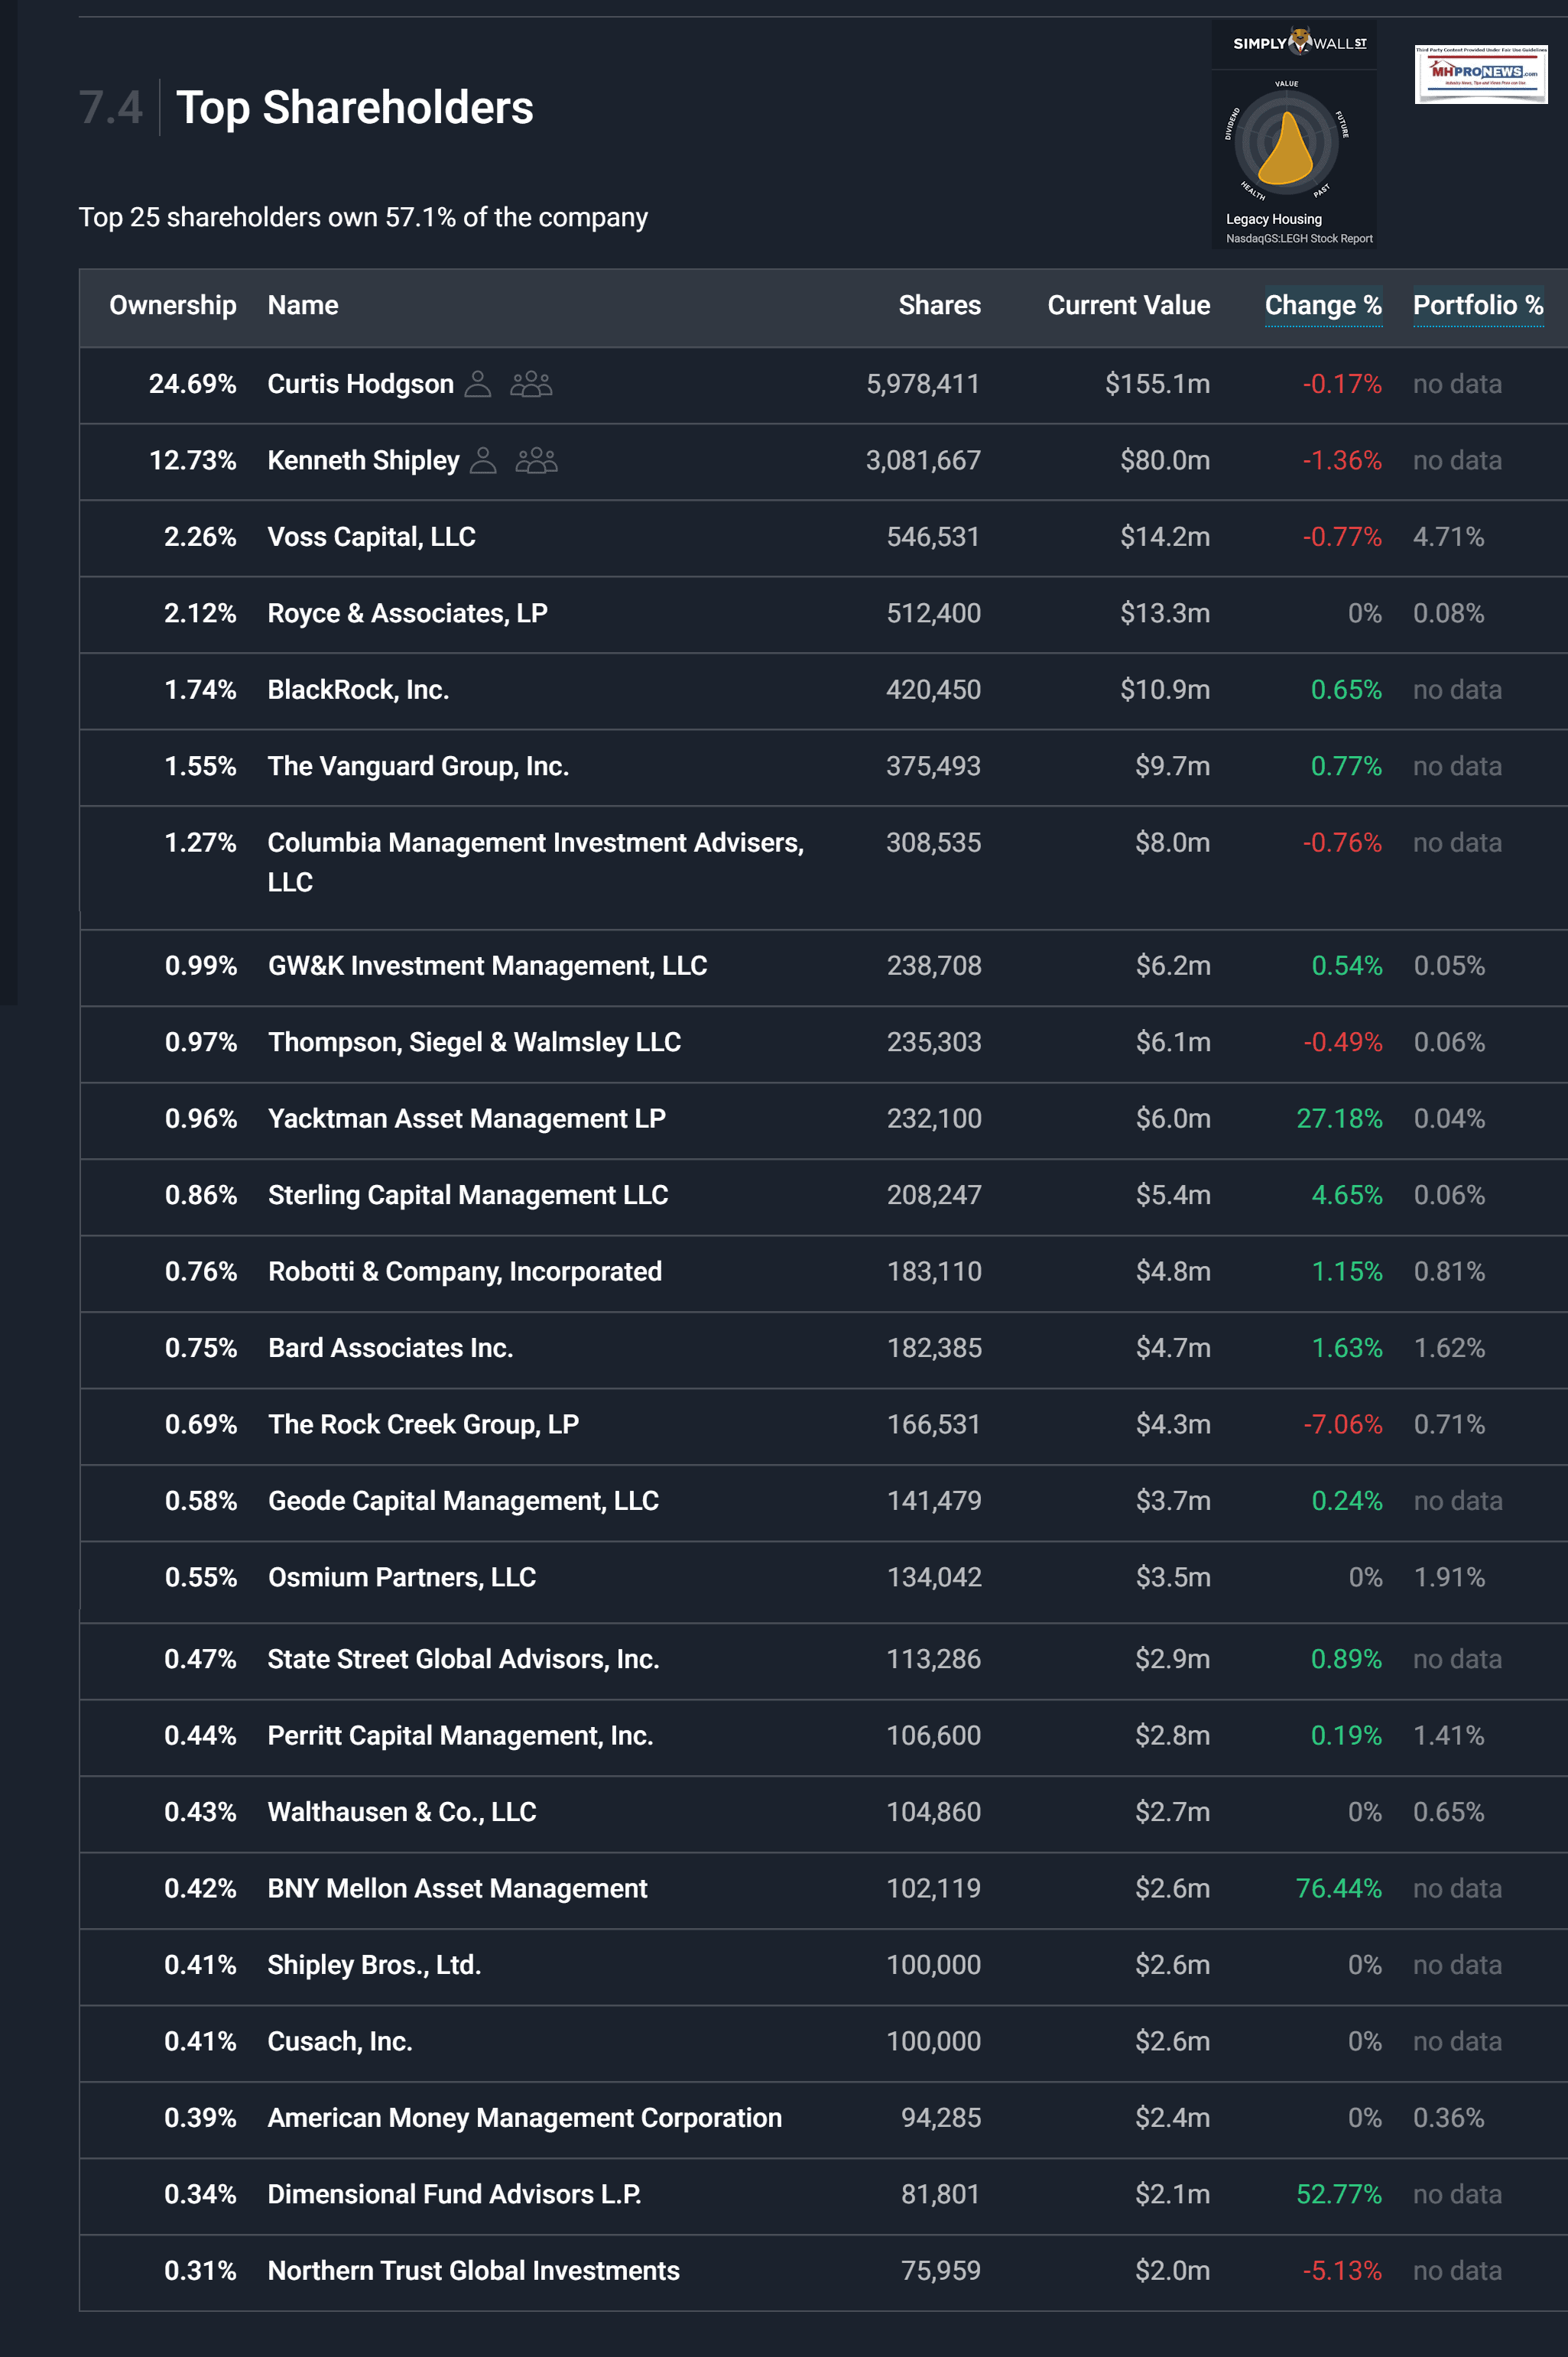Click Top 25 shareholders own 57.1% text
This screenshot has height=2357, width=1568.
point(363,217)
